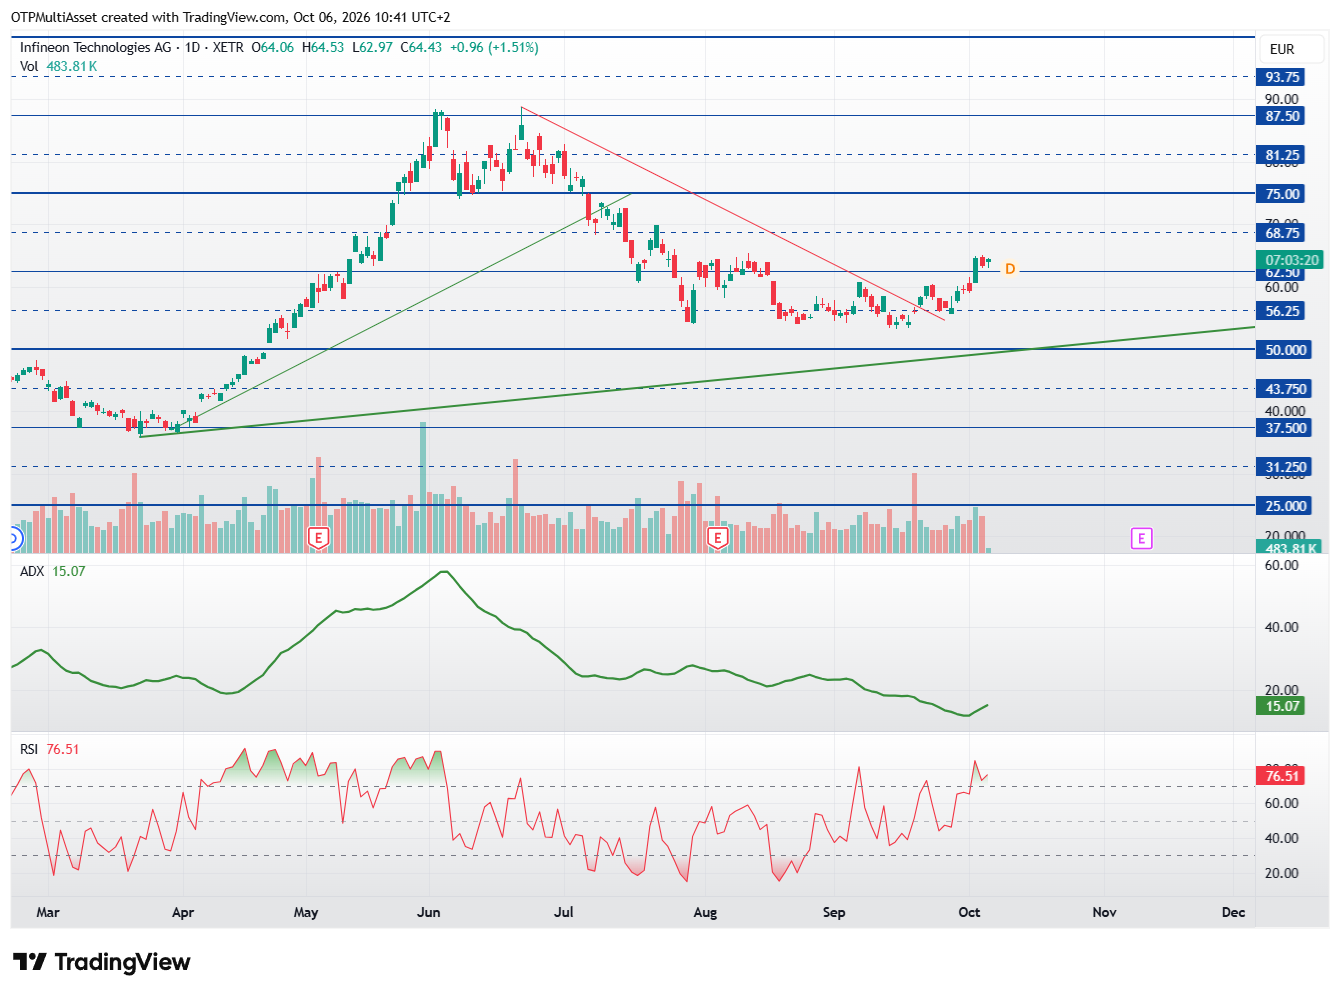Select the Vol 483.81K indicator legend
The height and width of the screenshot is (996, 1340).
pyautogui.click(x=59, y=66)
